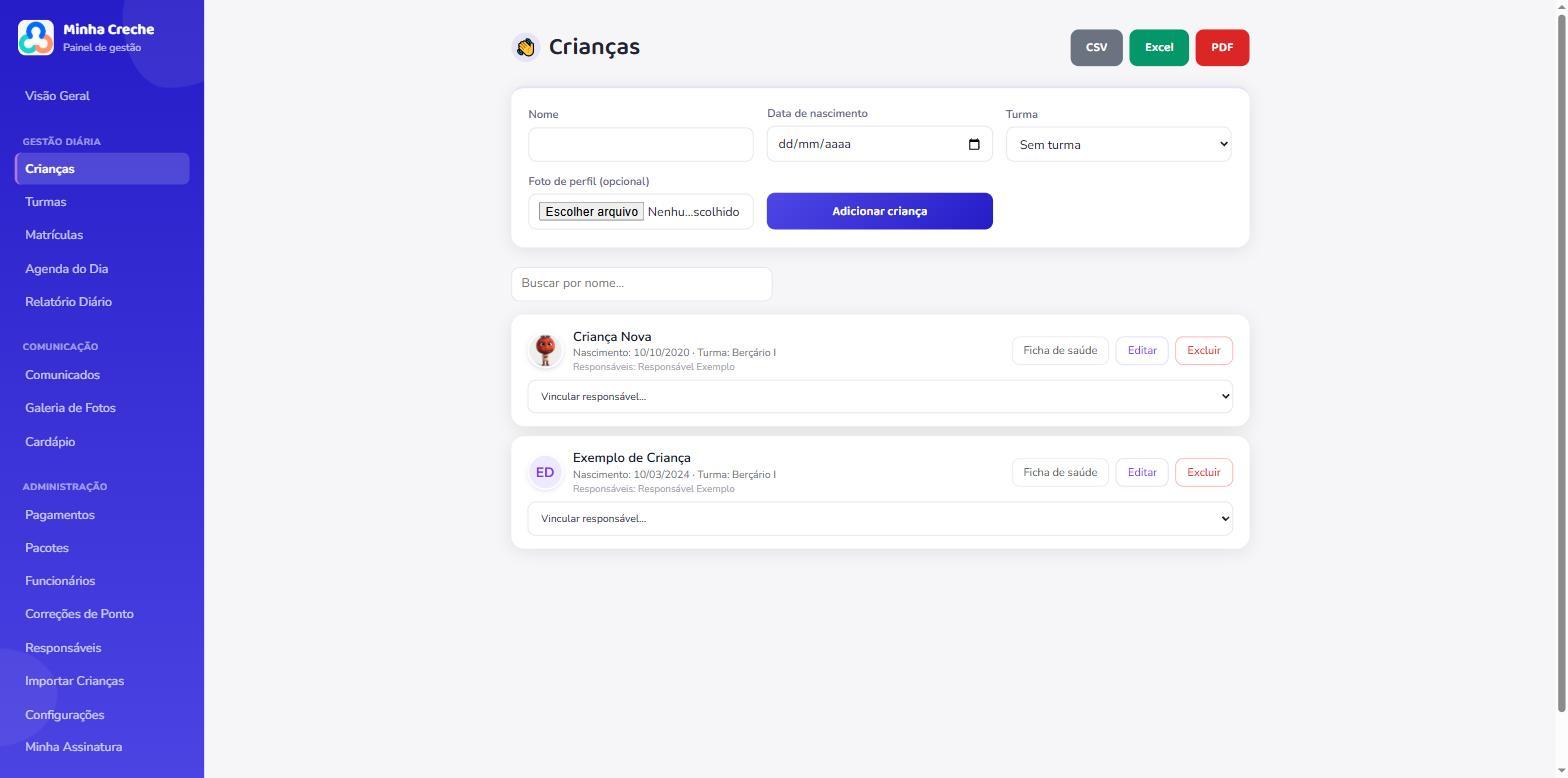Click Escolher arquivo to upload photo
Screen dimensions: 1568x778
tap(591, 212)
